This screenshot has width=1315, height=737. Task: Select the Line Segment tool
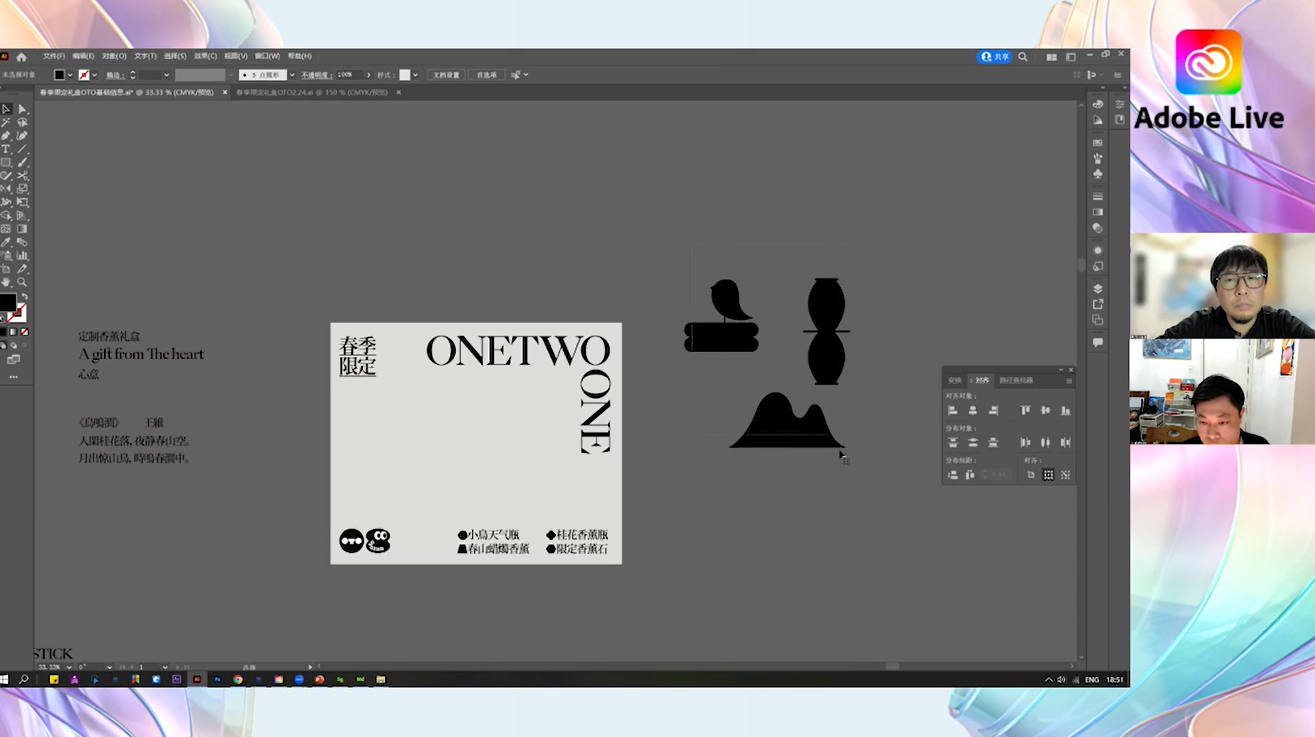(x=22, y=149)
